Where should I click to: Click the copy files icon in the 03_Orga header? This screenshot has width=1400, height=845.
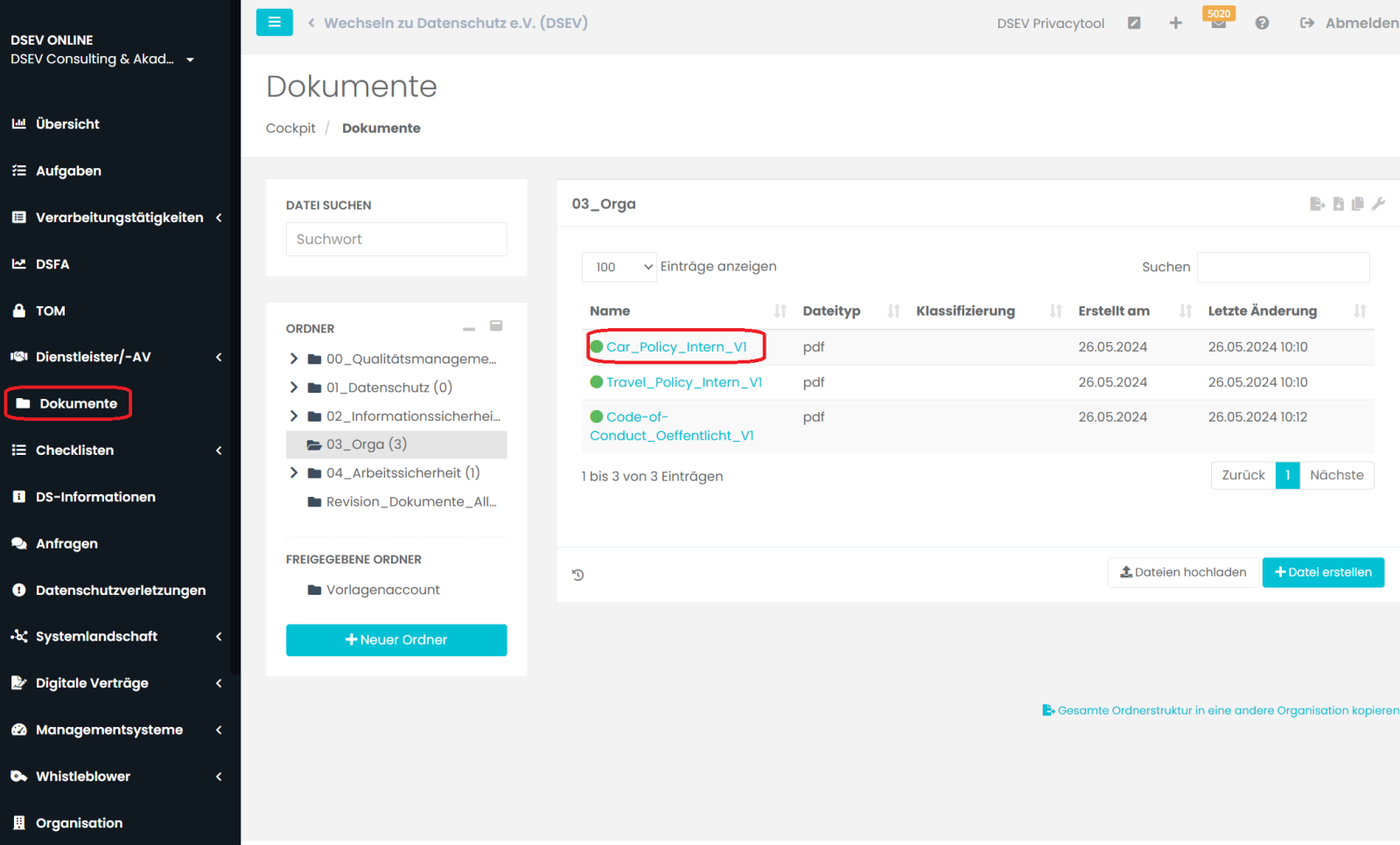(1358, 204)
